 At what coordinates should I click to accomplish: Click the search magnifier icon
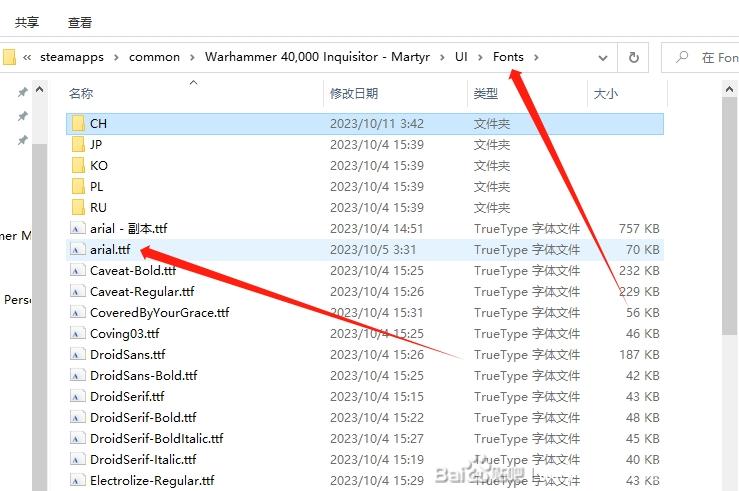click(682, 57)
